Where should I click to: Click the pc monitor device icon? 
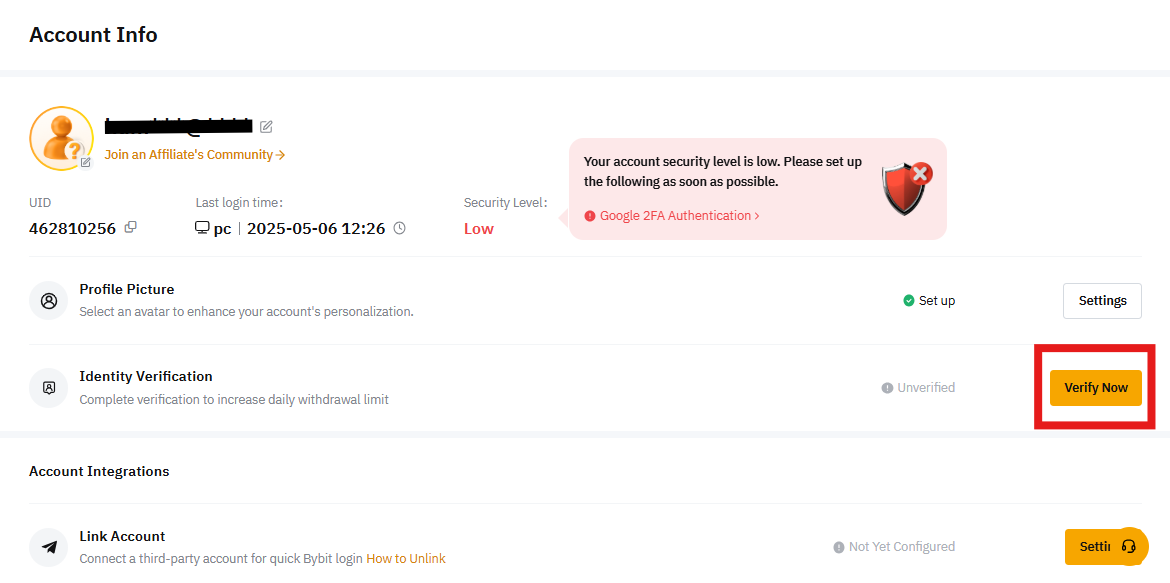[202, 228]
